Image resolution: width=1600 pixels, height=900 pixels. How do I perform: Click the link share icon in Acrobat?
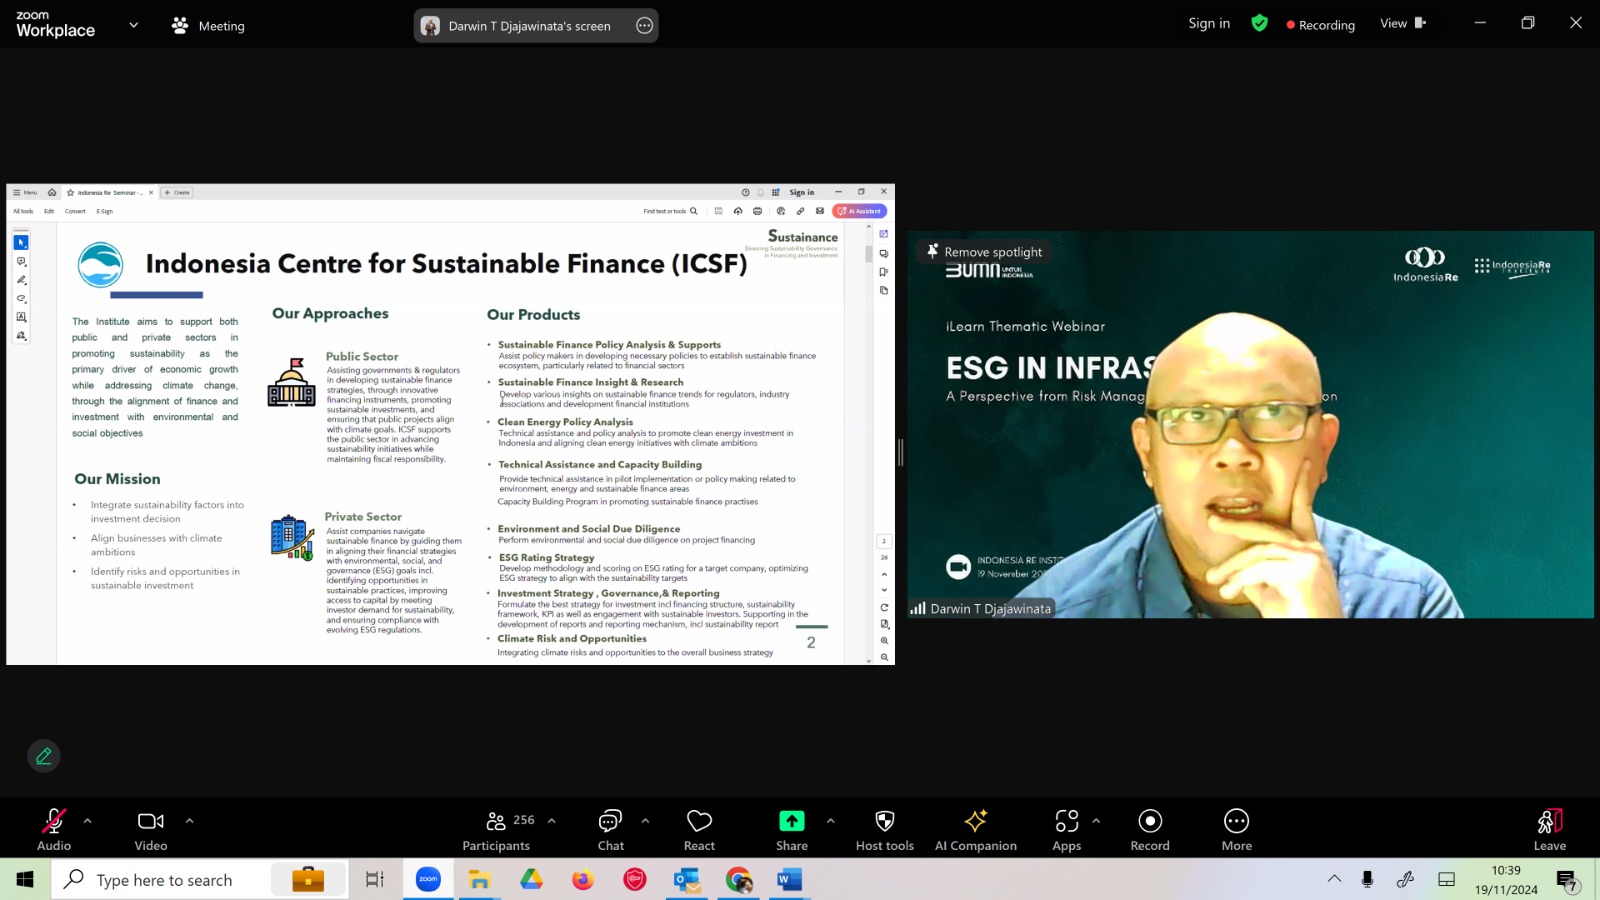tap(800, 211)
